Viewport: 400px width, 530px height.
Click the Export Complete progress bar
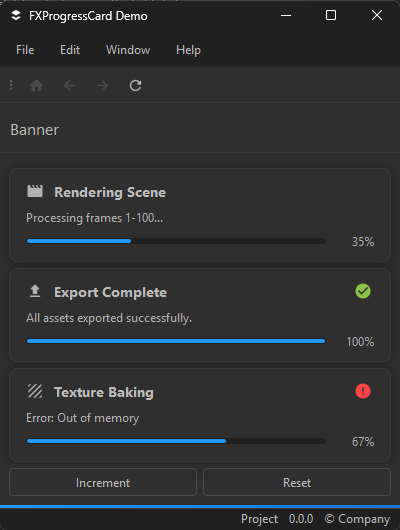tap(176, 341)
